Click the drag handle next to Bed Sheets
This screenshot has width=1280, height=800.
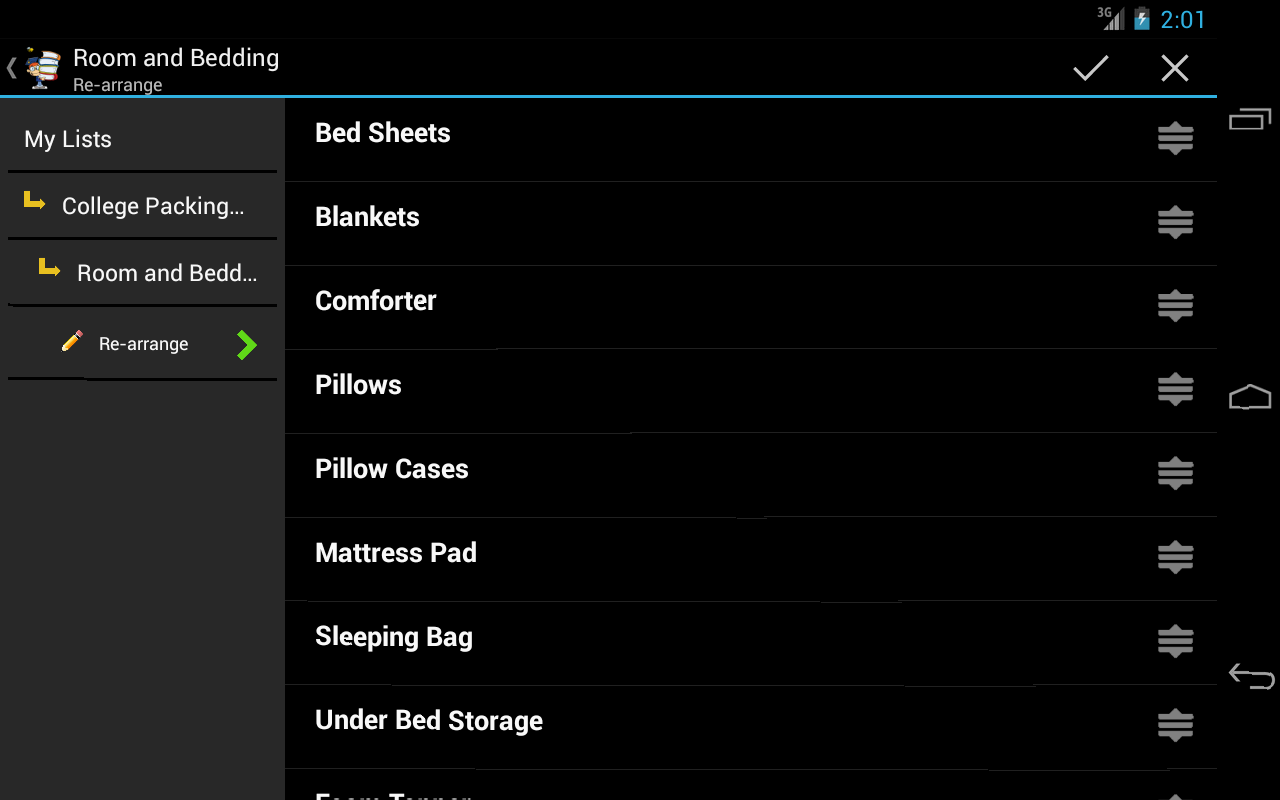coord(1175,138)
